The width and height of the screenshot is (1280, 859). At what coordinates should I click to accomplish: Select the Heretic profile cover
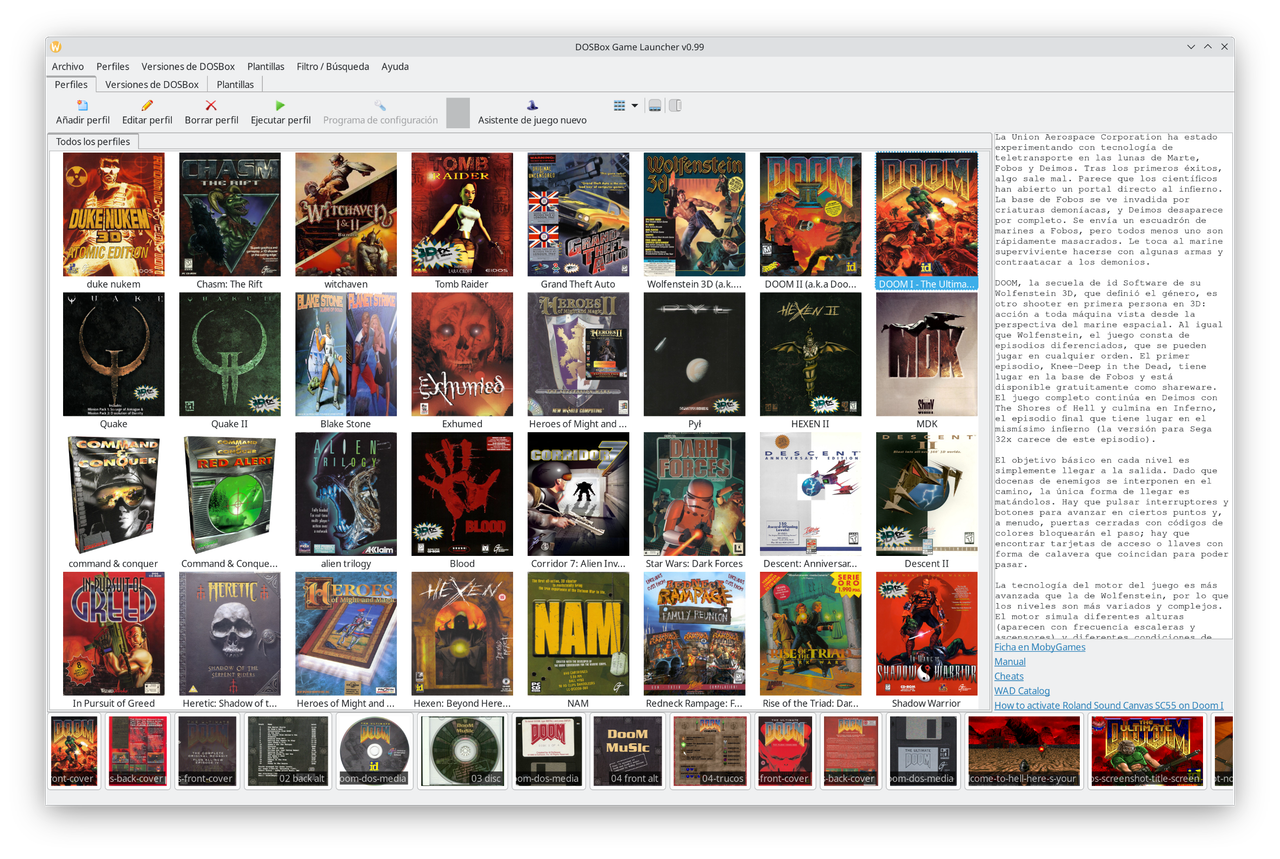coord(230,634)
